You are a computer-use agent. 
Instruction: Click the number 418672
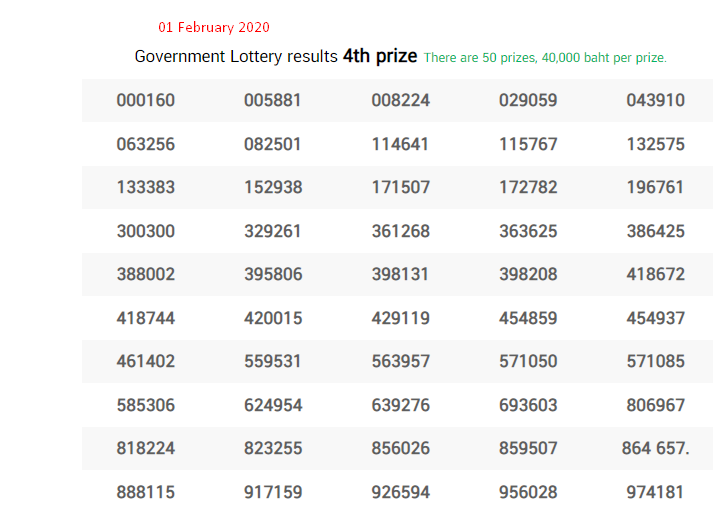tap(655, 274)
